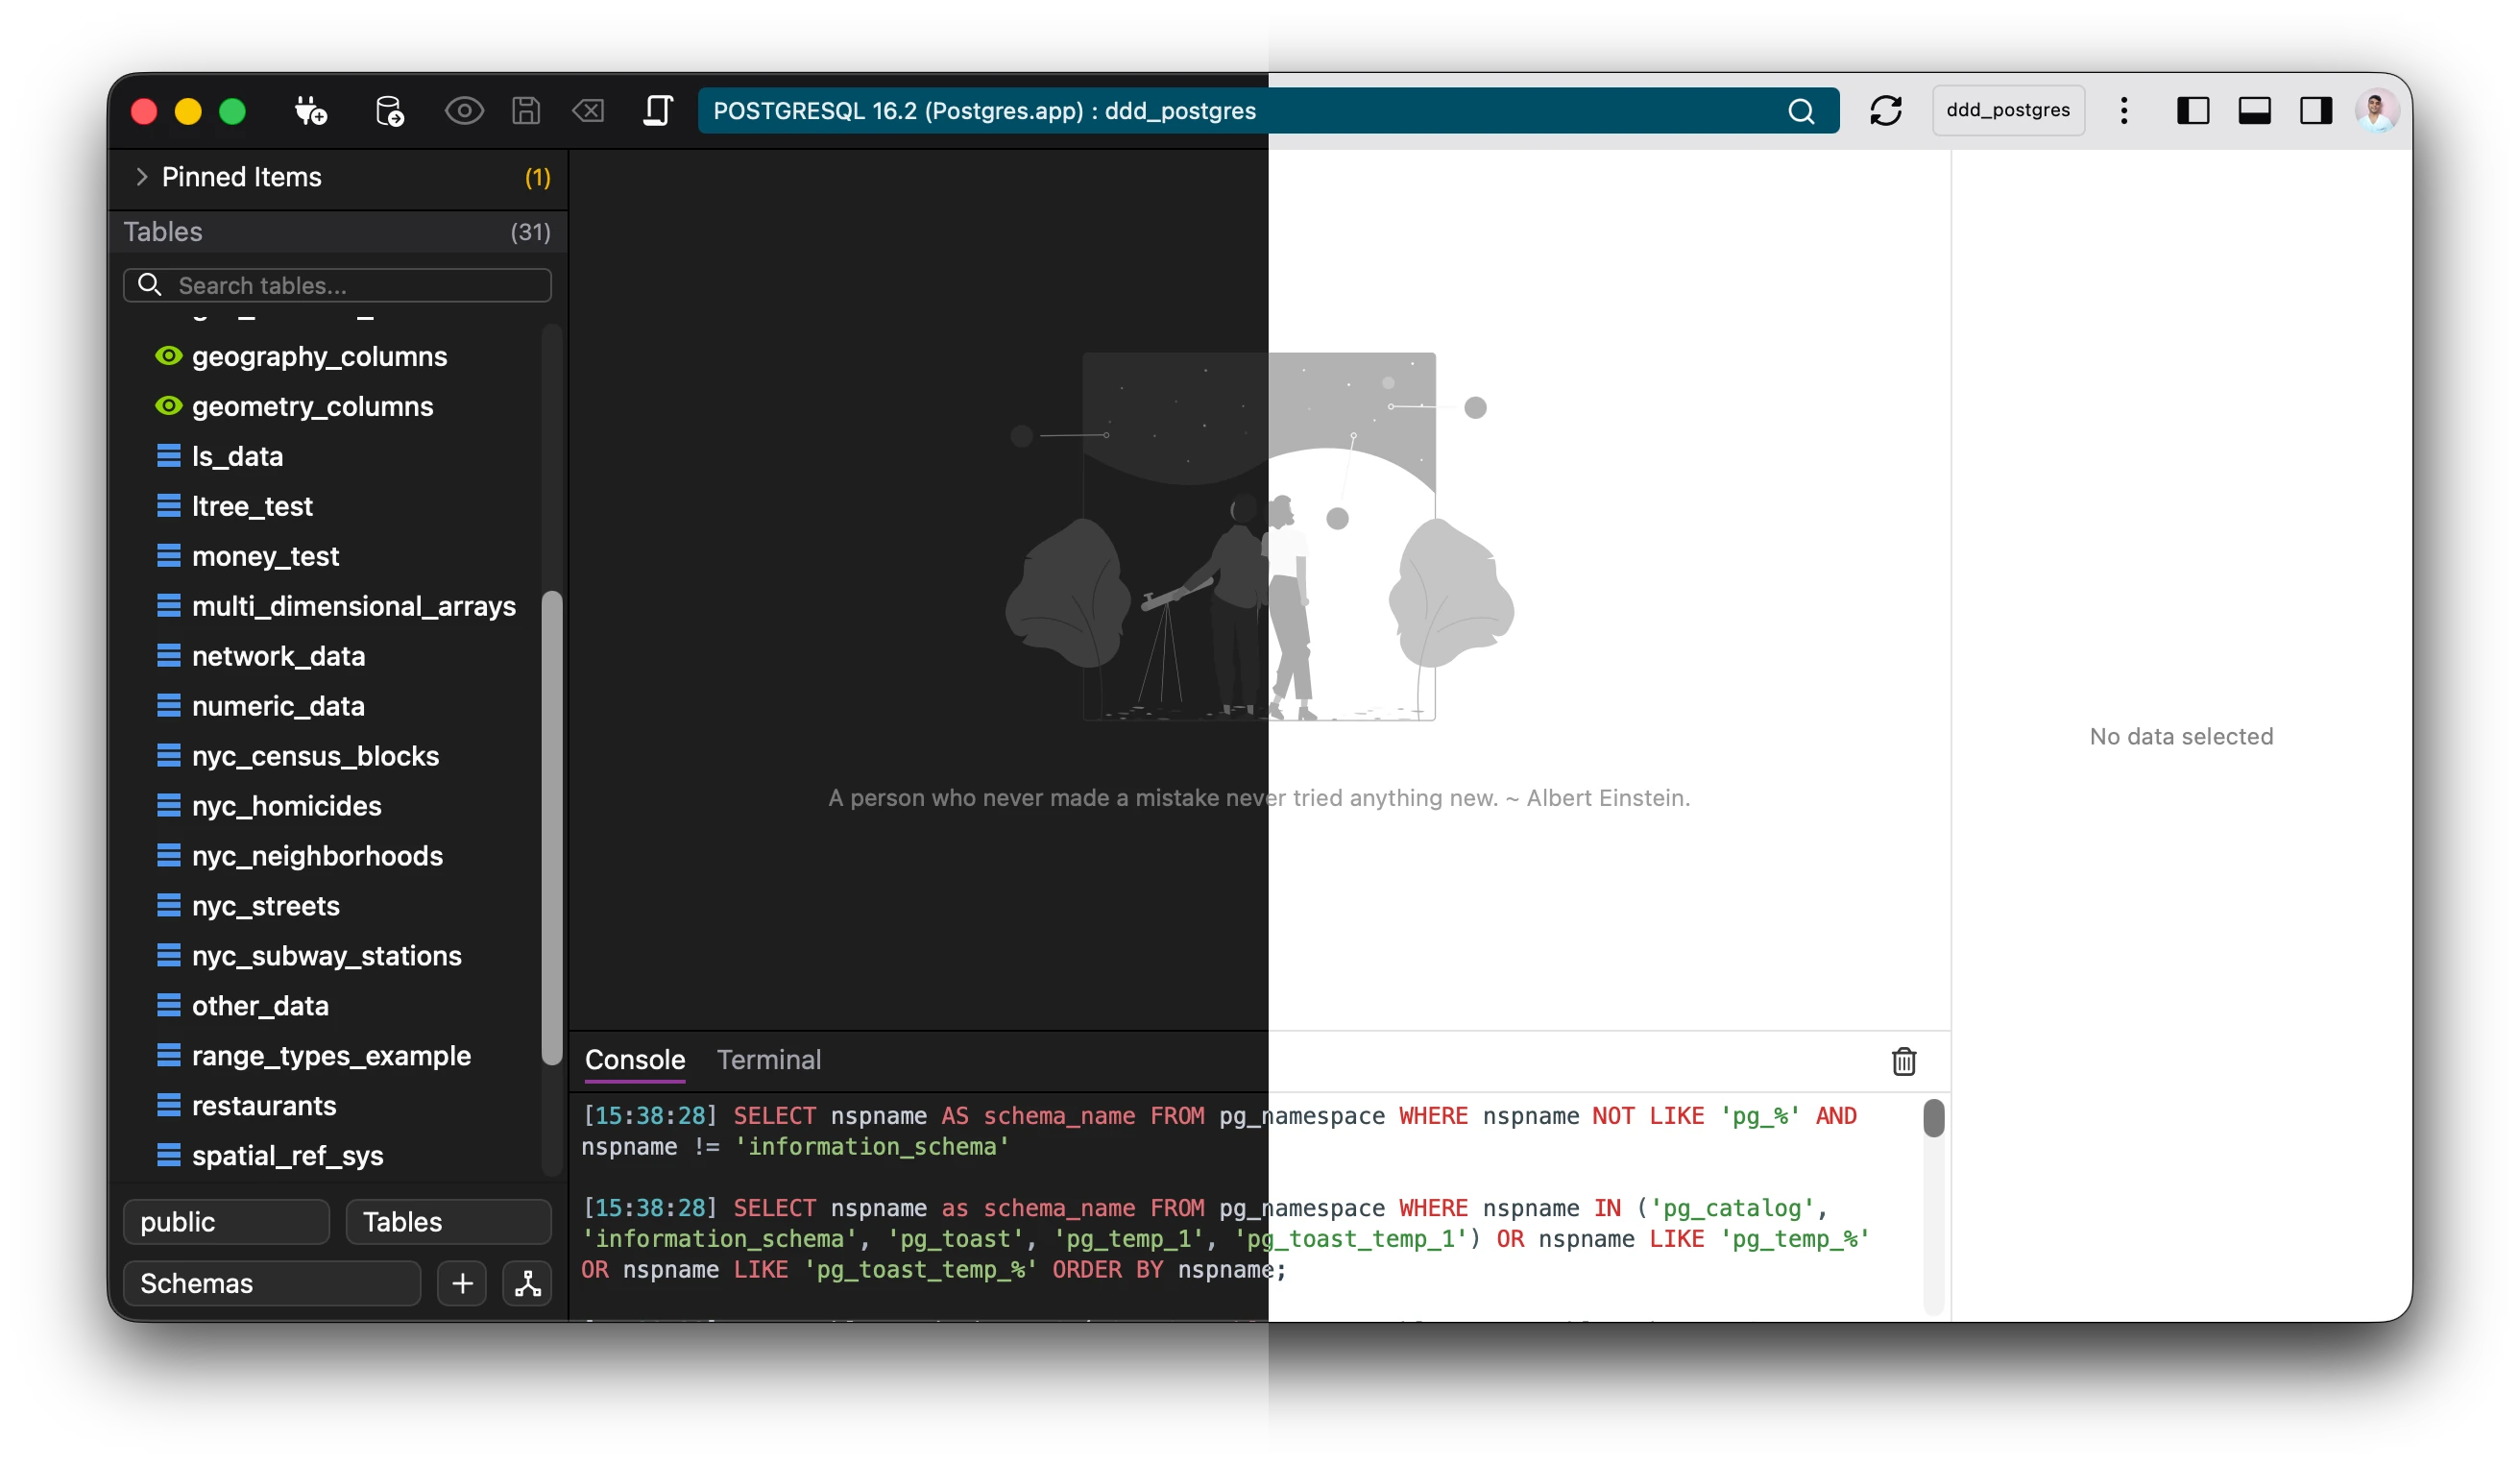Click the ddd_postgres database button
2520x1464 pixels.
click(x=2007, y=110)
